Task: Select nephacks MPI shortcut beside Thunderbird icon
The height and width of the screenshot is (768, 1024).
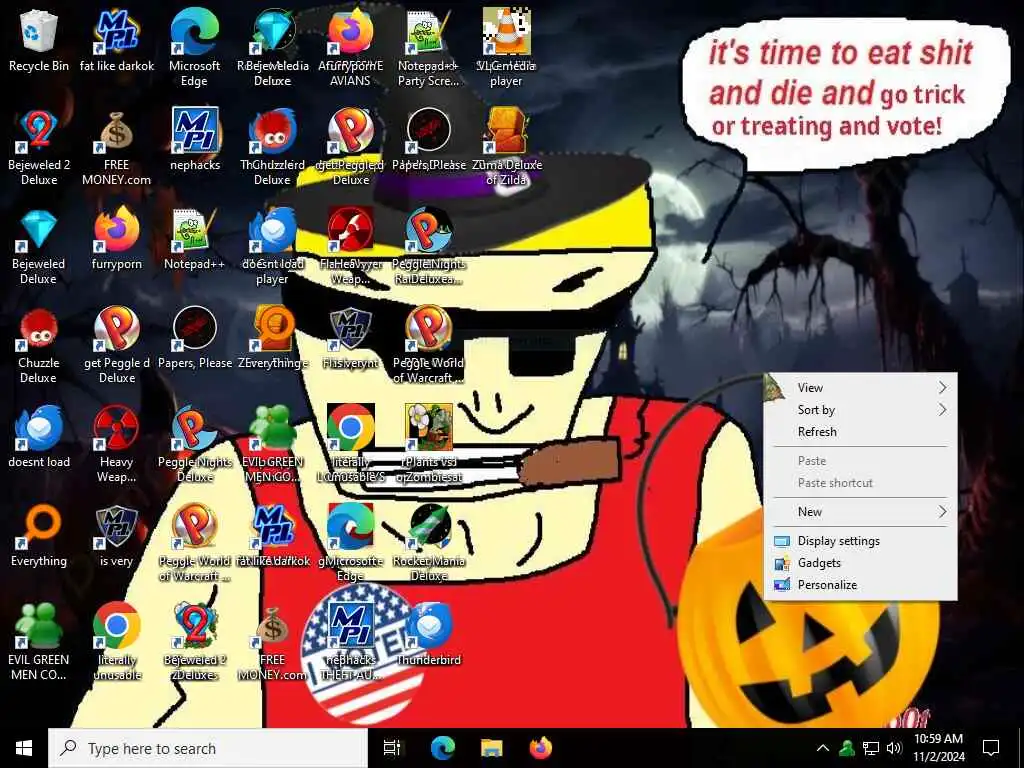Action: point(351,641)
